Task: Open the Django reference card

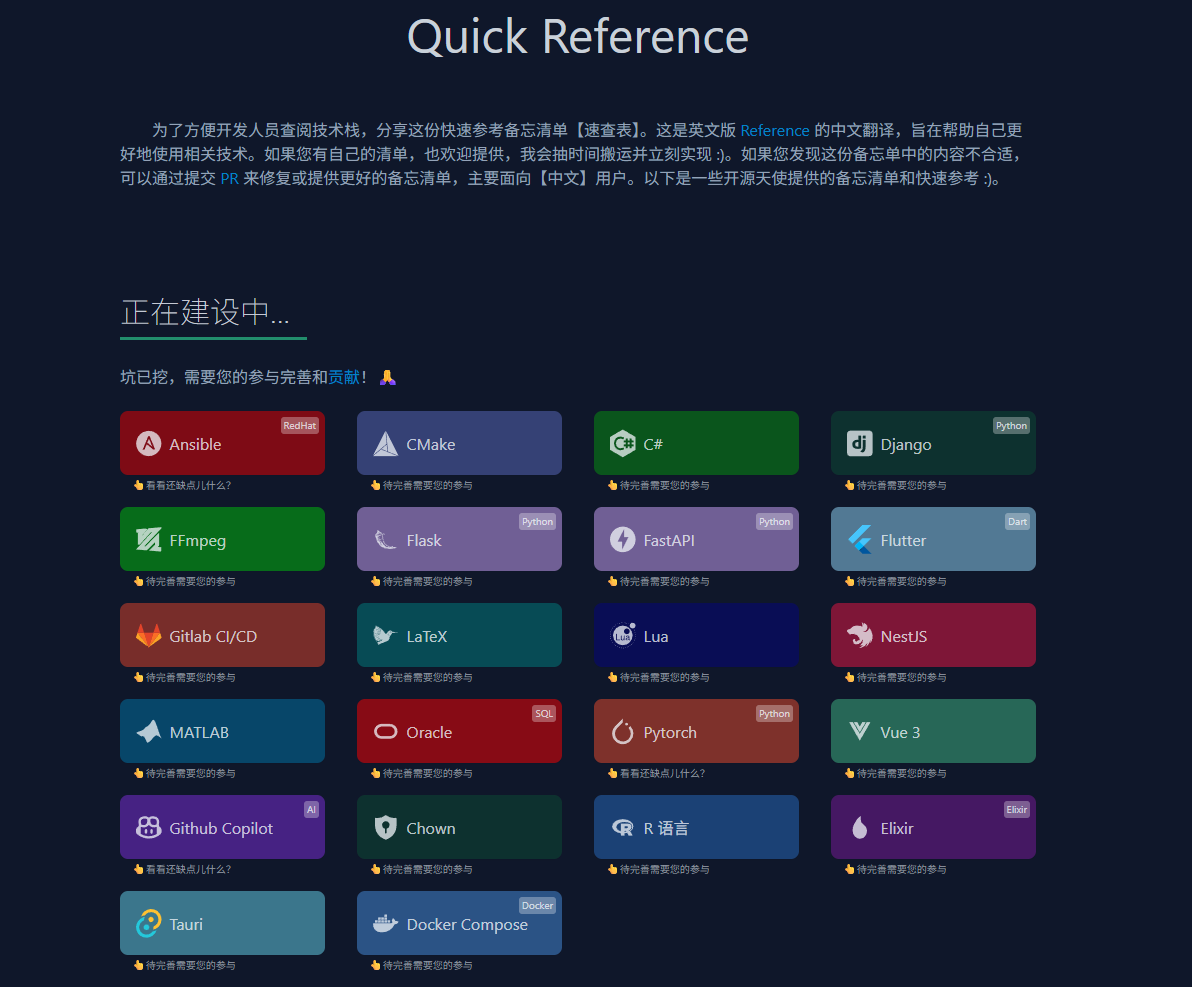Action: coord(933,443)
